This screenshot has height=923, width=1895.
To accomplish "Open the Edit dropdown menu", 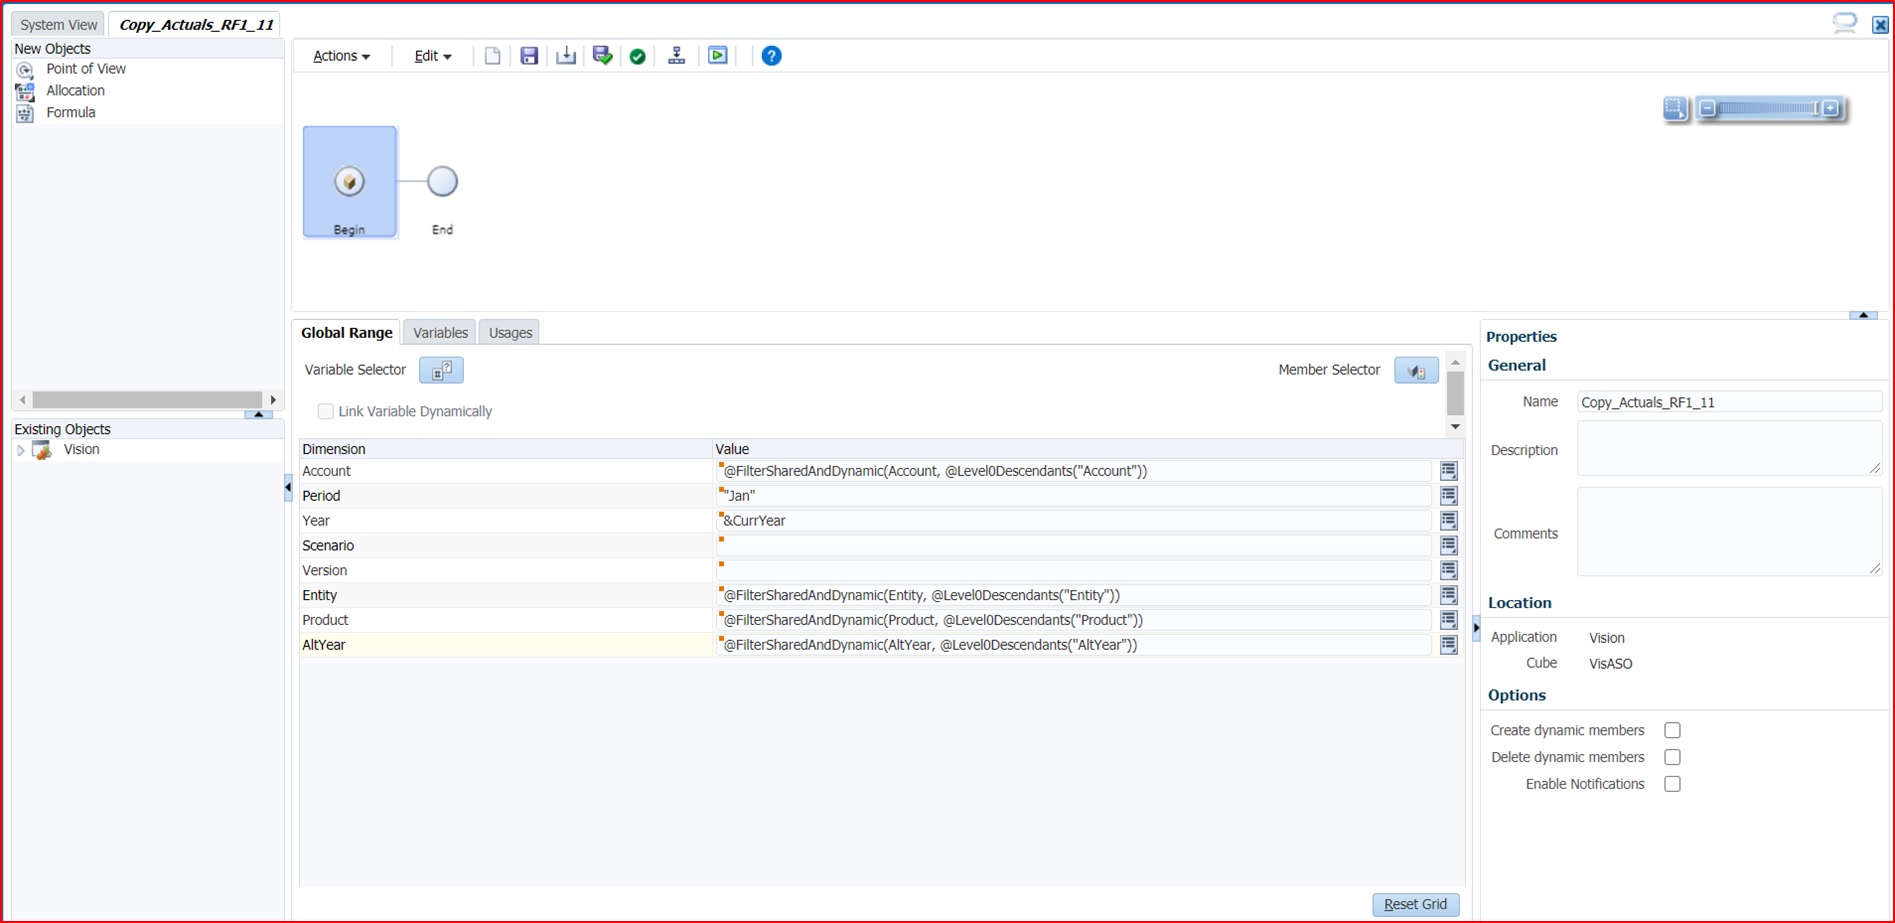I will click(x=432, y=56).
